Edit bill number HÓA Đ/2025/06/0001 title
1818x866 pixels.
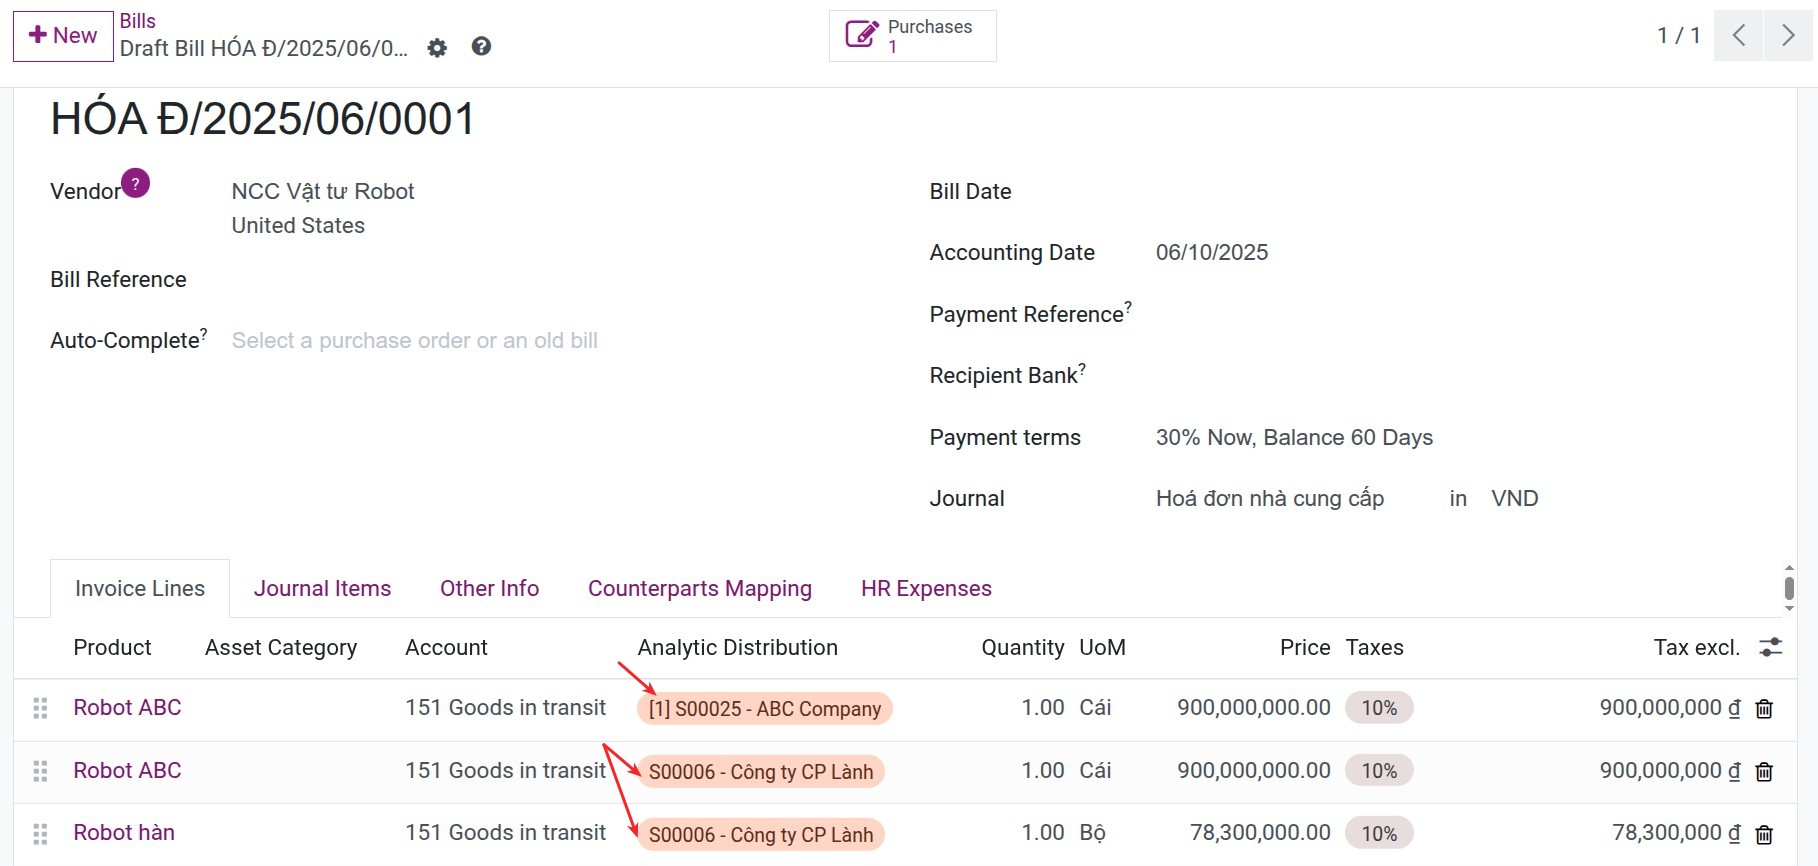[263, 119]
